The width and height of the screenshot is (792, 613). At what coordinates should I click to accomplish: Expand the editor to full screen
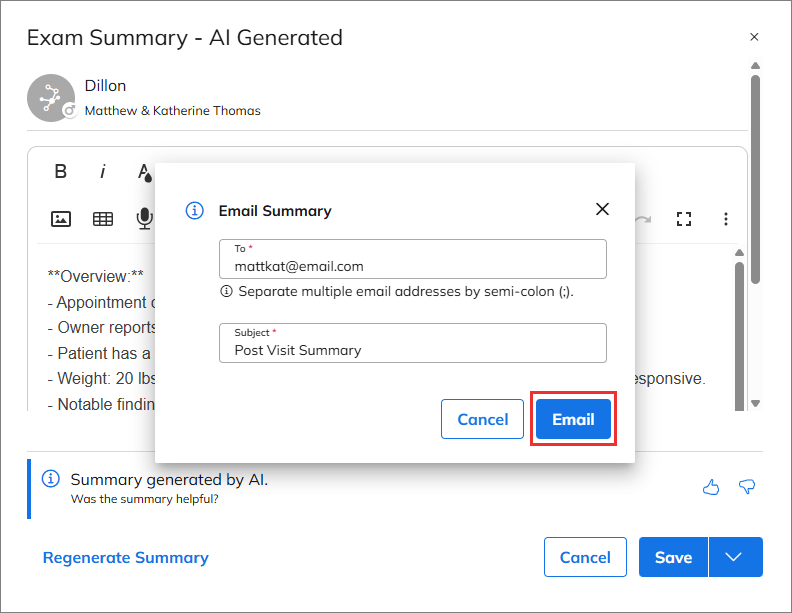point(684,219)
